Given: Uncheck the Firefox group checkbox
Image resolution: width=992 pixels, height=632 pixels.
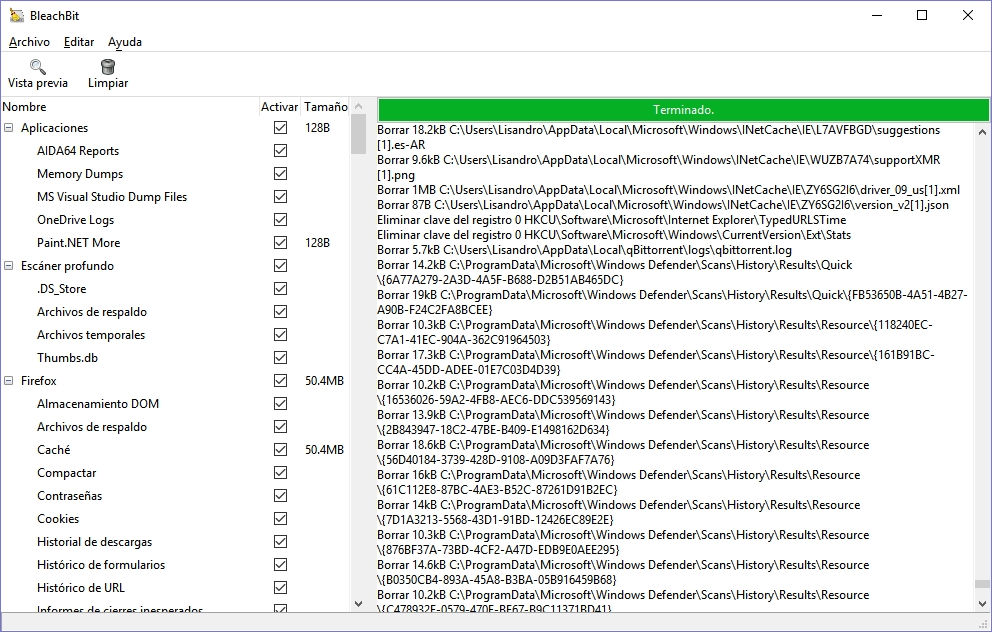Looking at the screenshot, I should [x=280, y=381].
